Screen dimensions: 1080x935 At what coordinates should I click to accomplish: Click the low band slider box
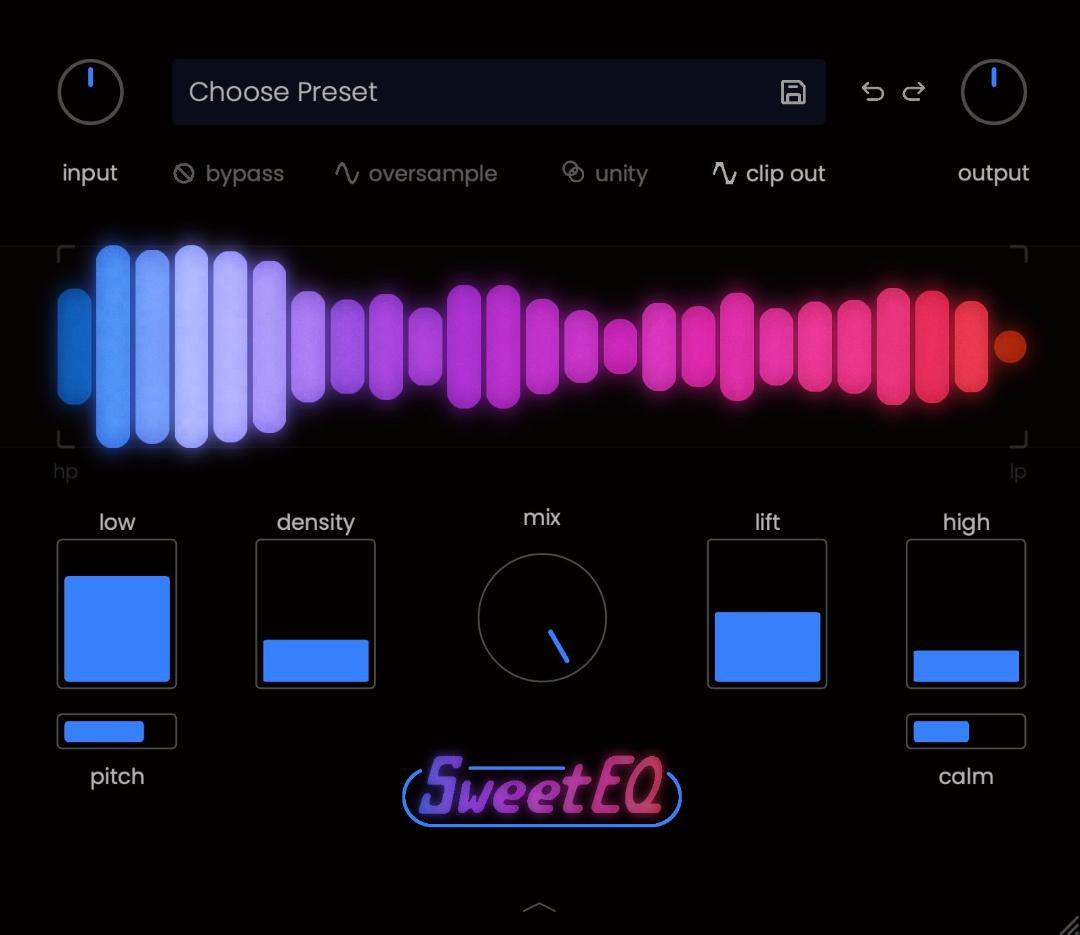(x=117, y=614)
